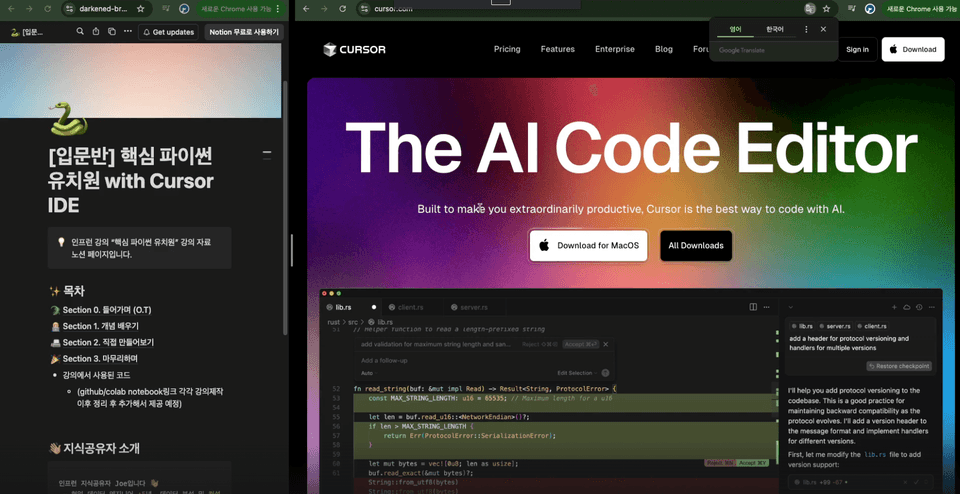Click Restore checkpoint button
This screenshot has height=494, width=960.
pyautogui.click(x=899, y=366)
